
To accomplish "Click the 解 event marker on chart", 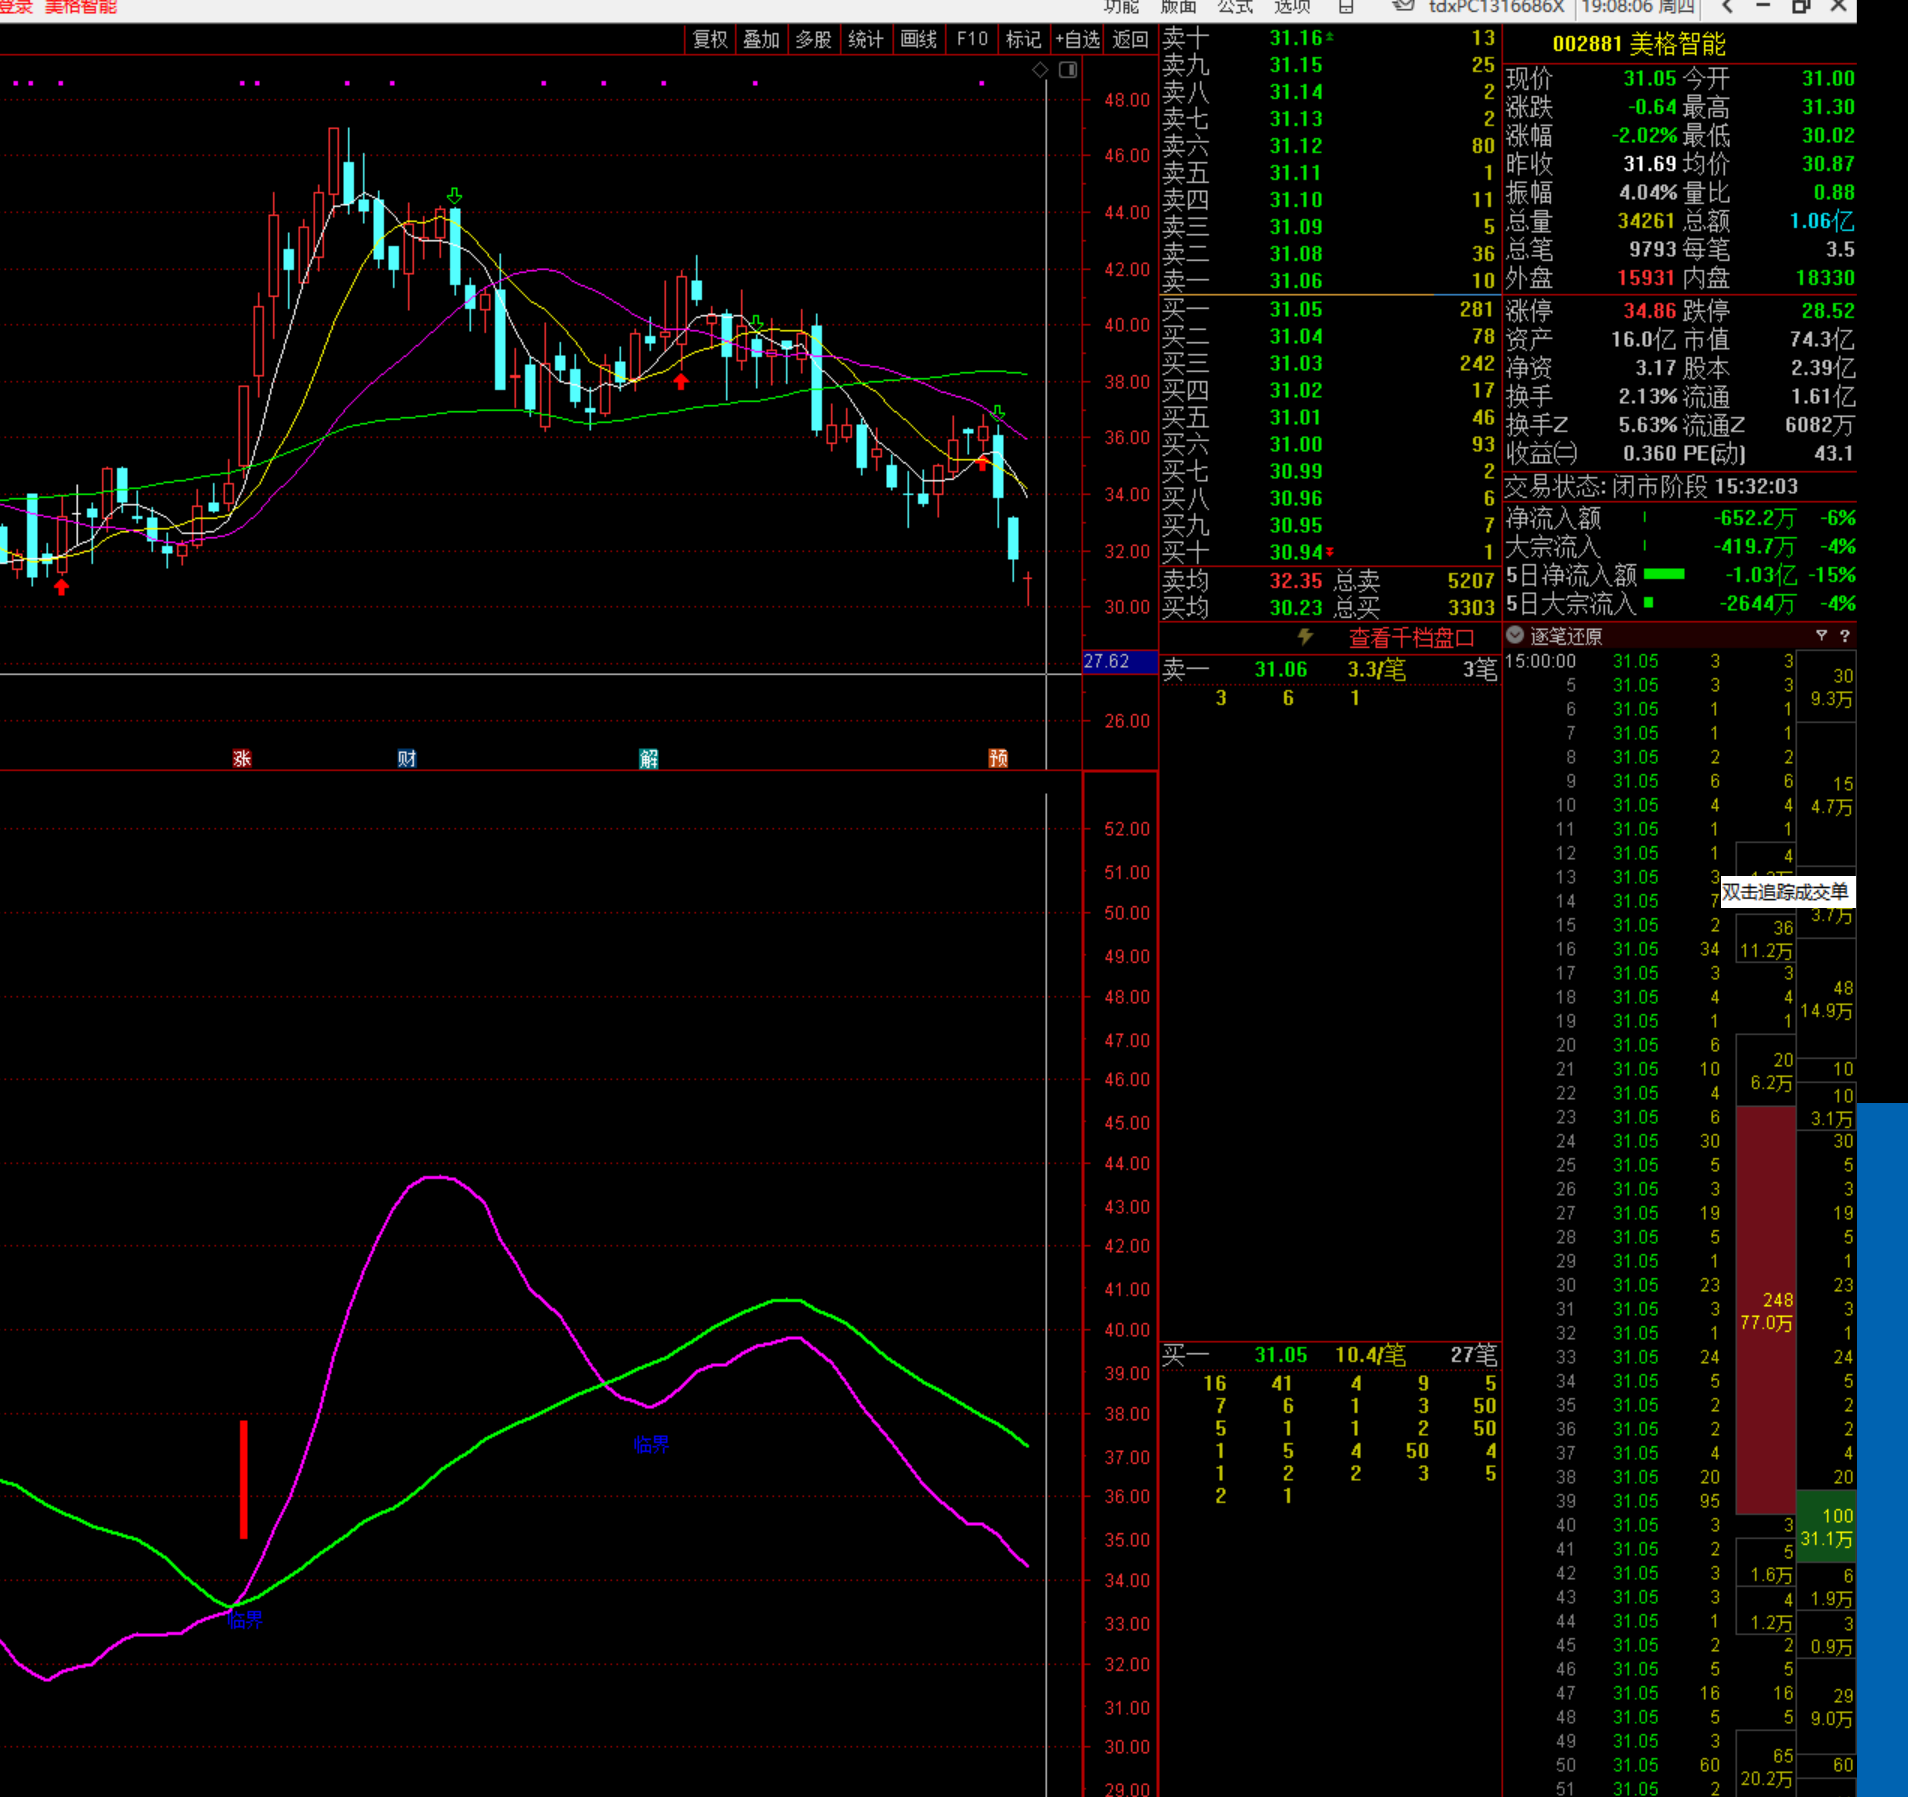I will click(649, 758).
